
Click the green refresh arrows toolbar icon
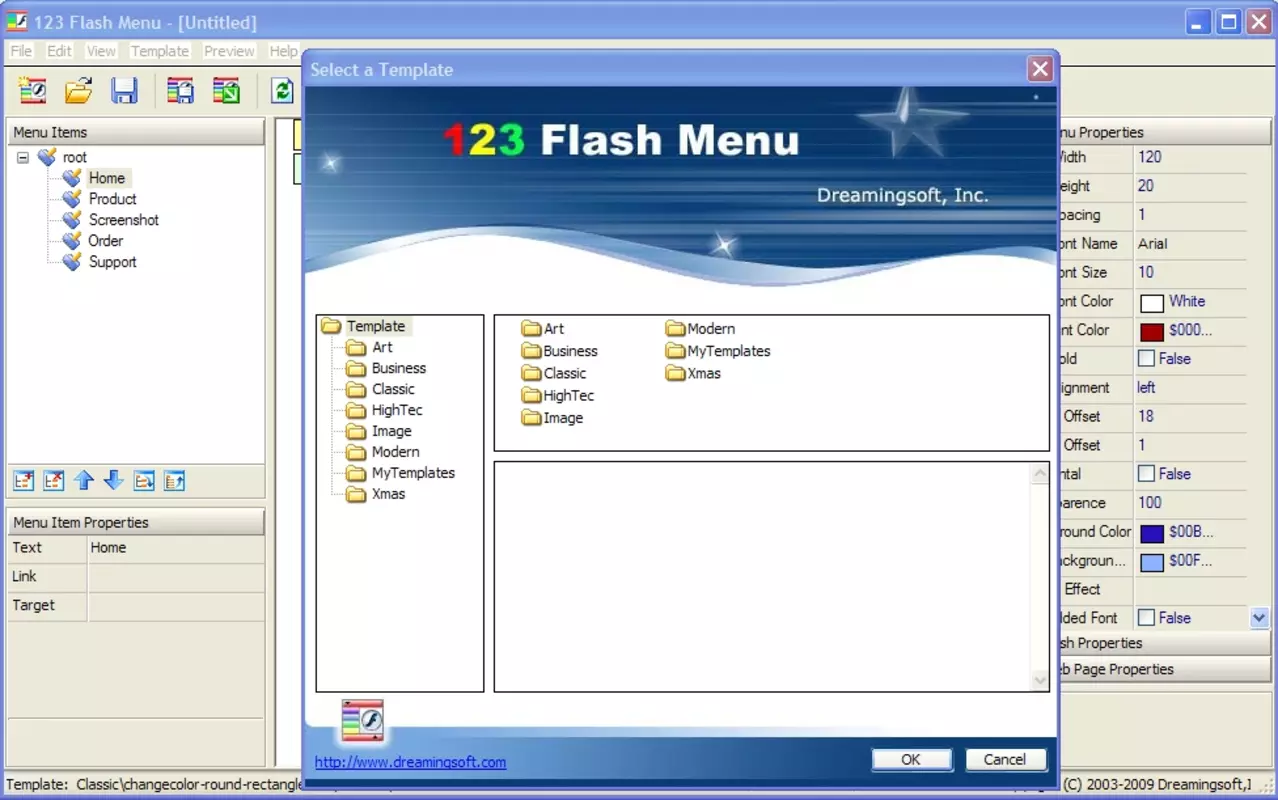coord(283,91)
